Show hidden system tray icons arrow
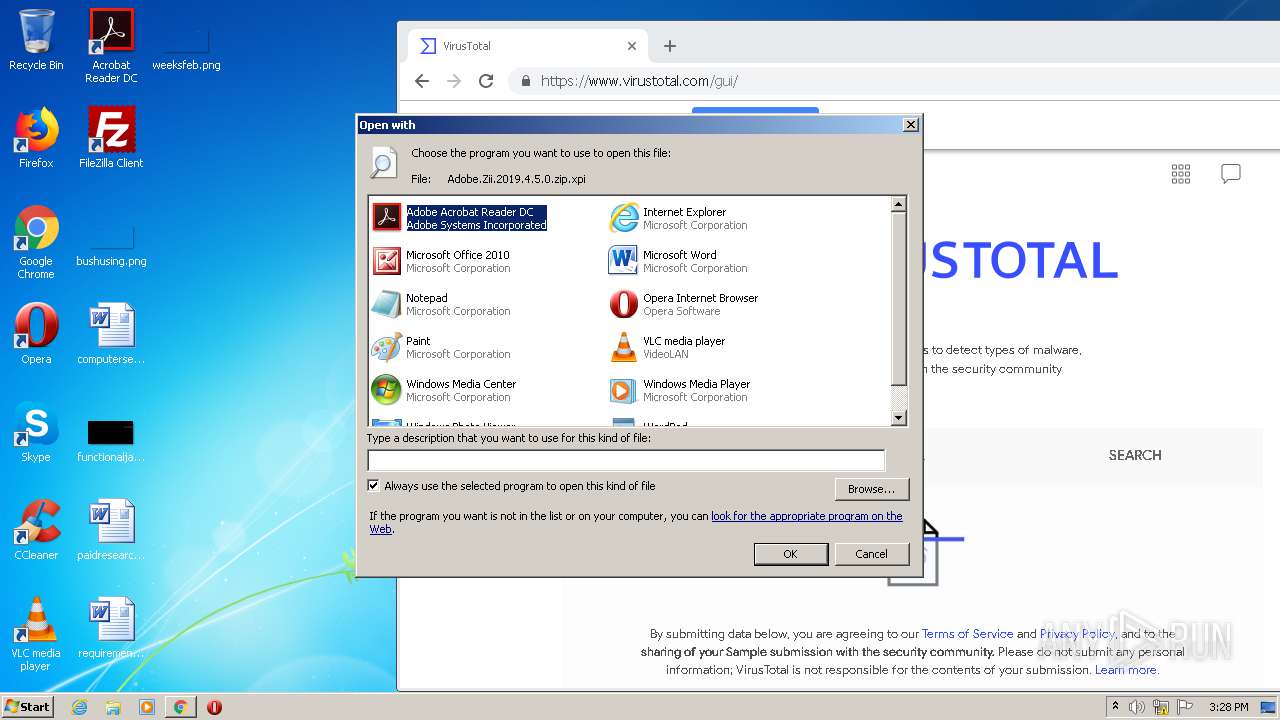This screenshot has height=720, width=1280. [1115, 706]
